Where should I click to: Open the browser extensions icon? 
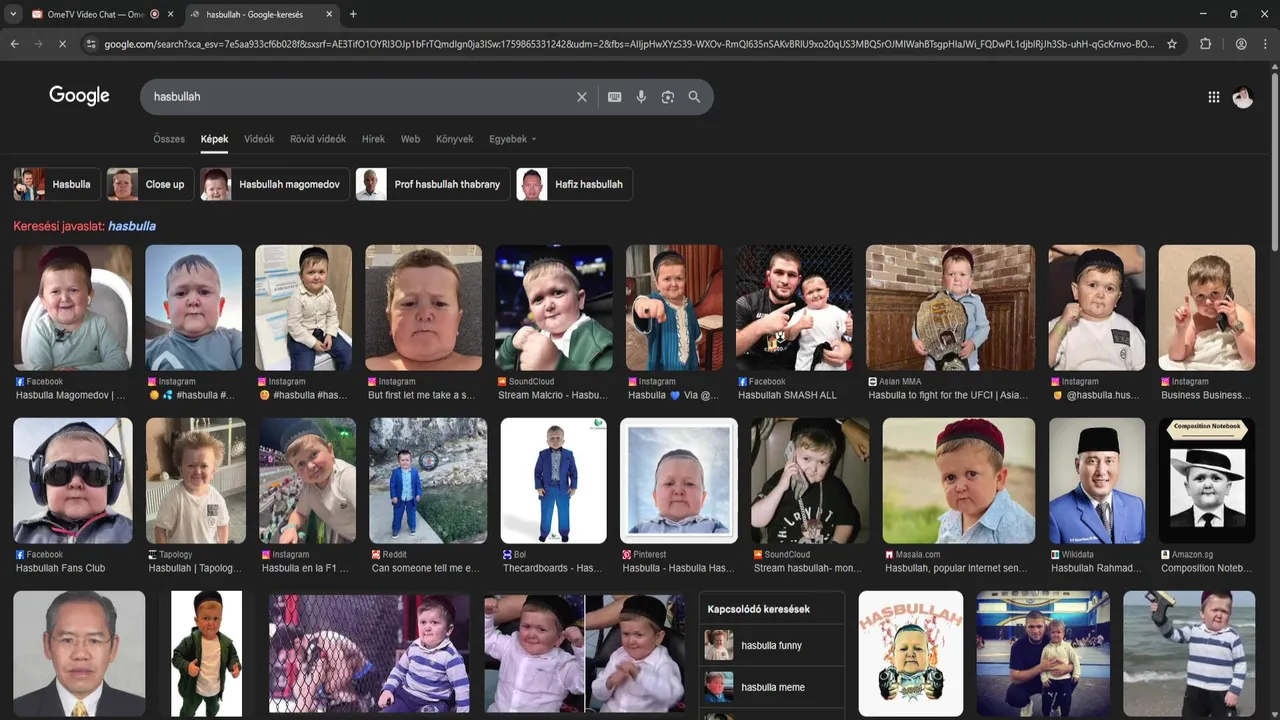coord(1206,44)
